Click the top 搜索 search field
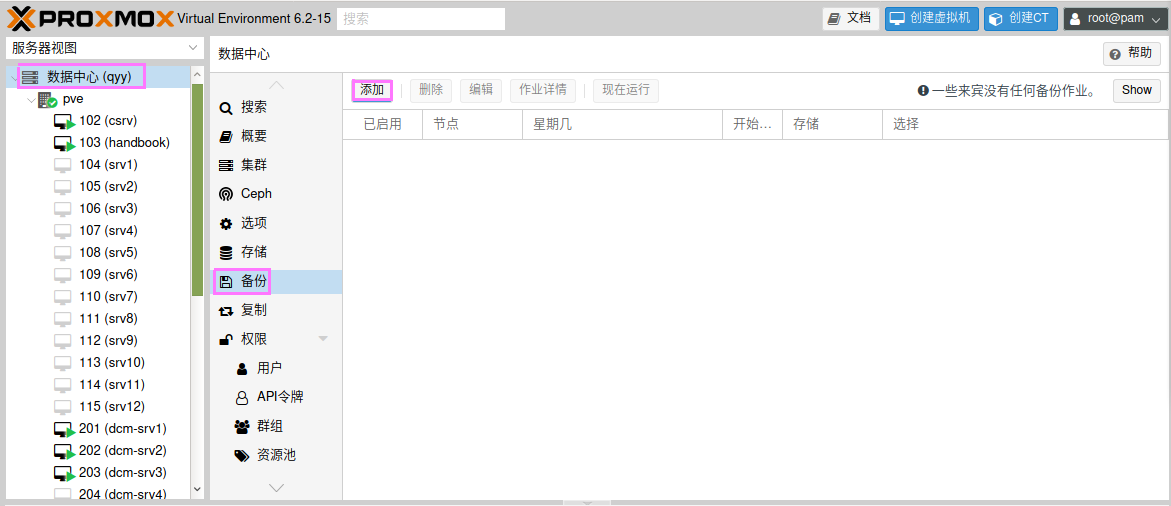 coord(421,19)
